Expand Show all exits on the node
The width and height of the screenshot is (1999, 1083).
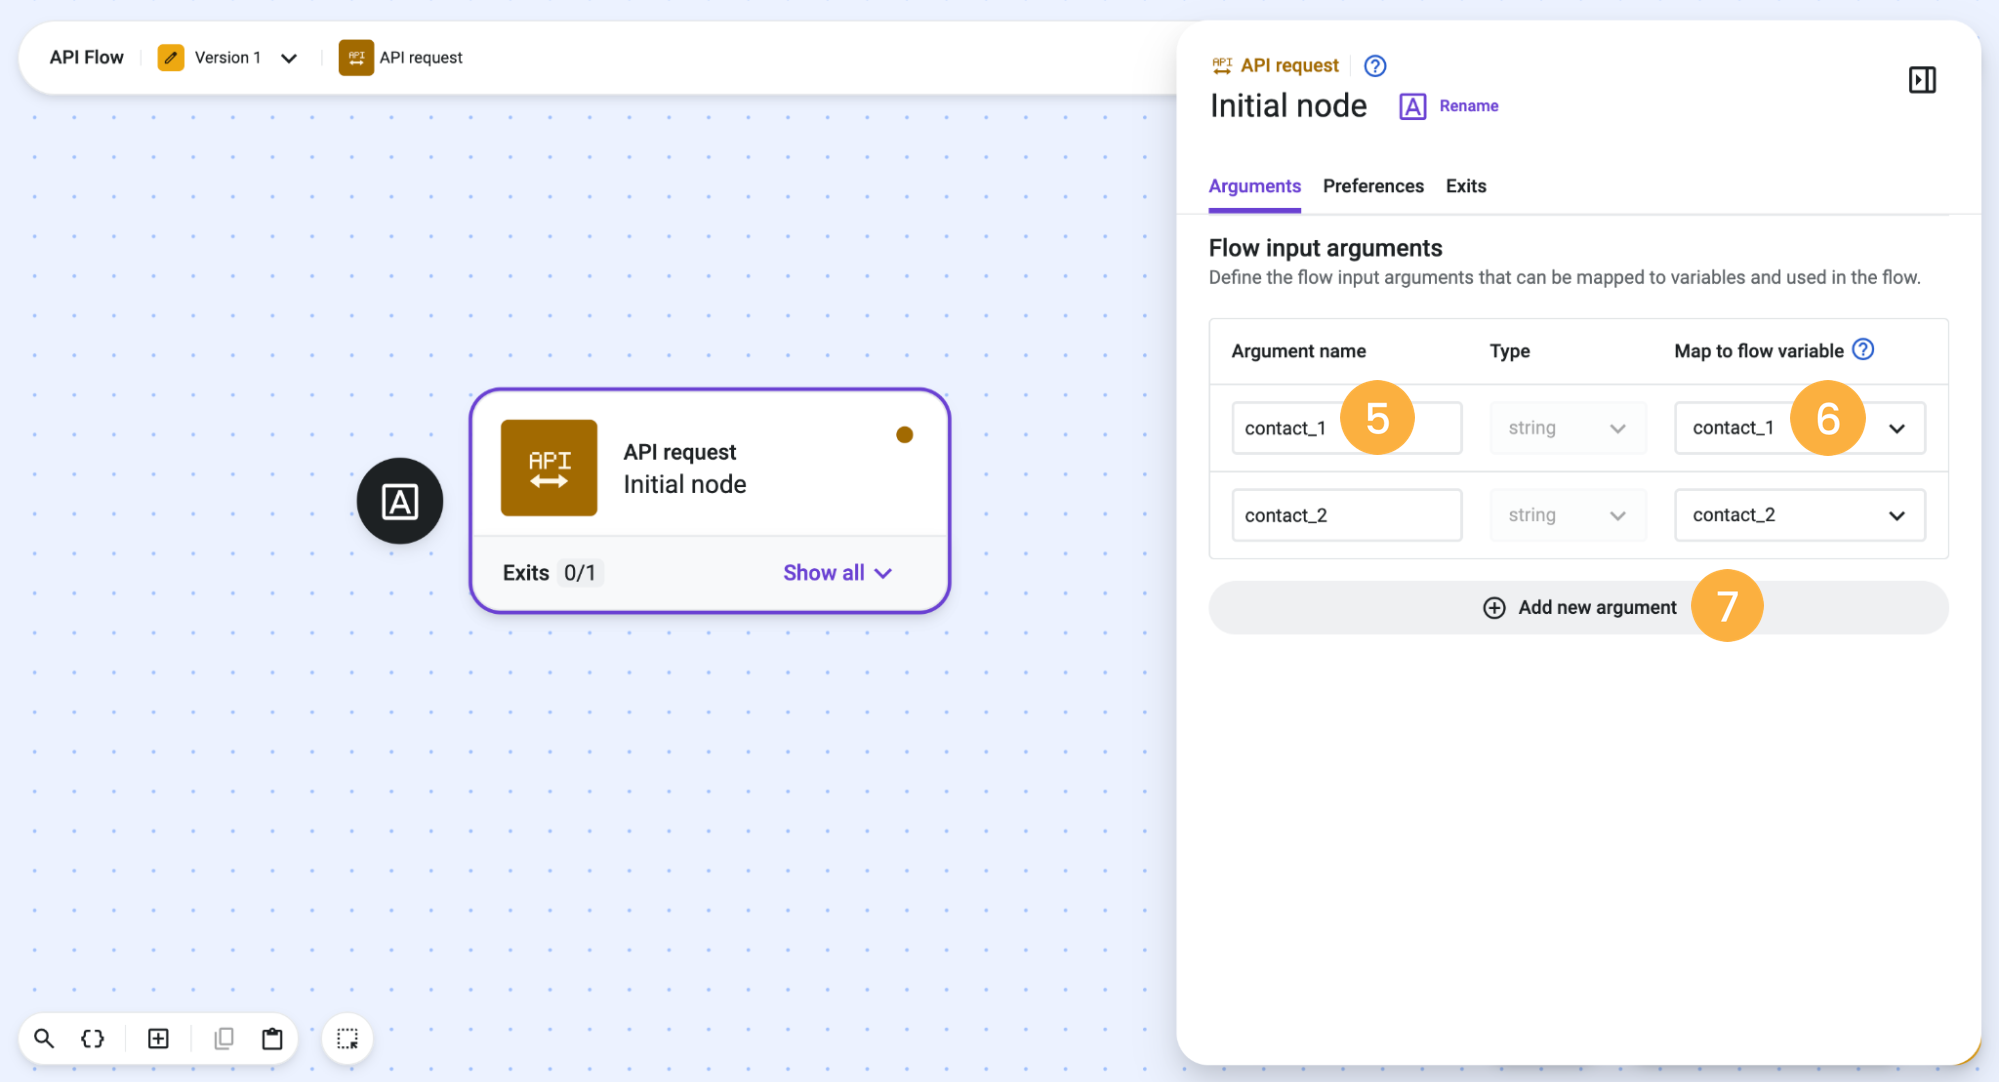click(x=837, y=573)
